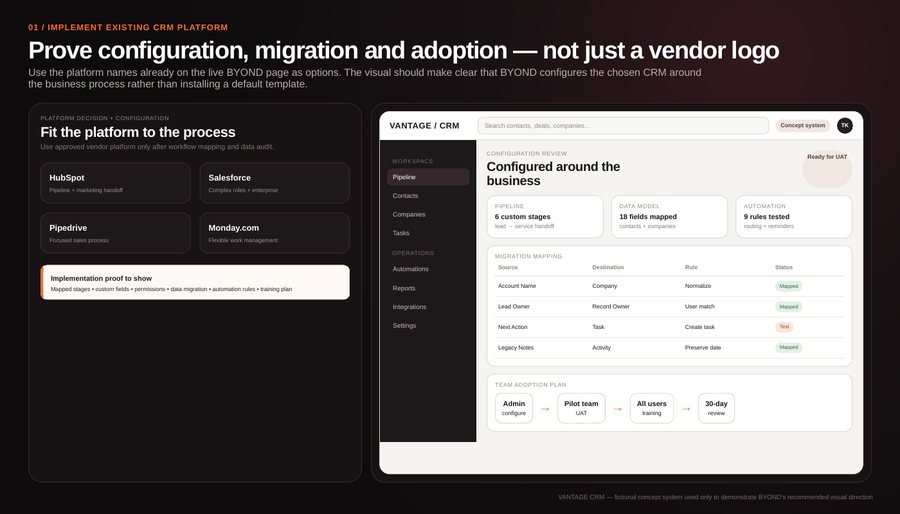This screenshot has width=900, height=514.
Task: Select the Pipedrive platform card
Action: 115,233
